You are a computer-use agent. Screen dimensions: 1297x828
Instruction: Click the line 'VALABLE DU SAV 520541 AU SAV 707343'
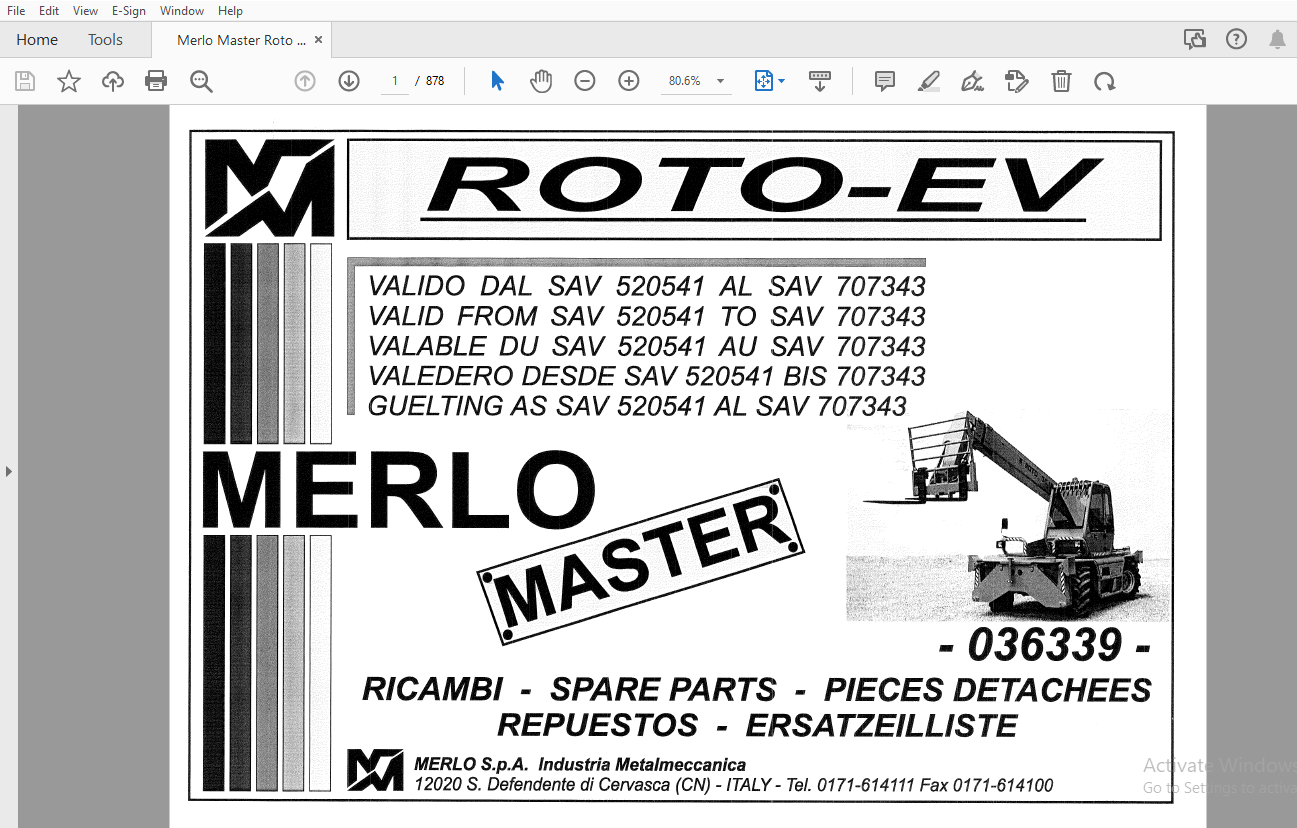647,346
